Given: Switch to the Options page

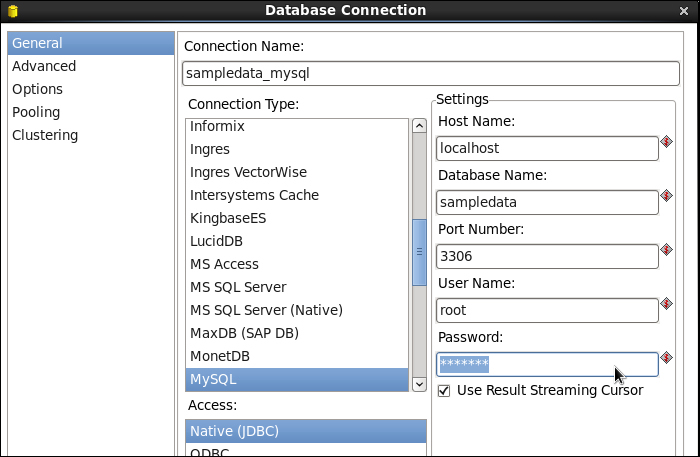Looking at the screenshot, I should click(38, 89).
